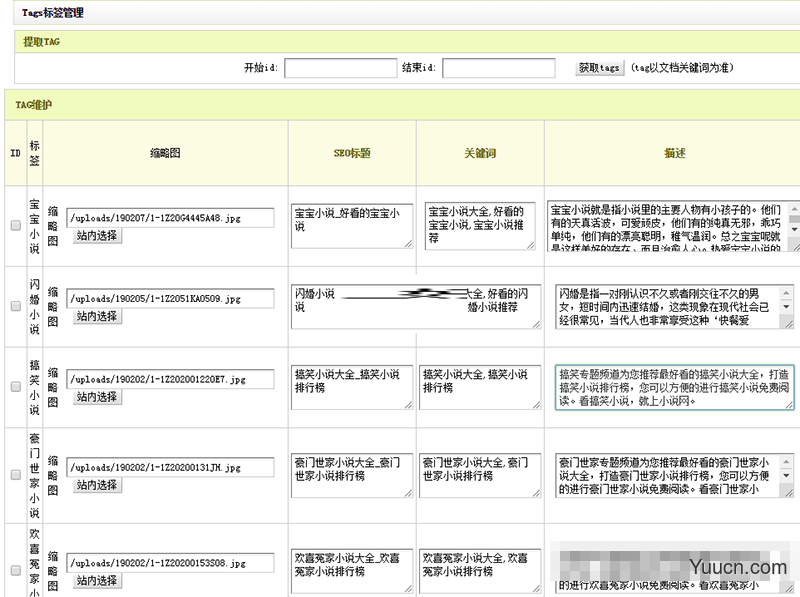Edit the 搞笑小说 thumbnail path field

[170, 380]
